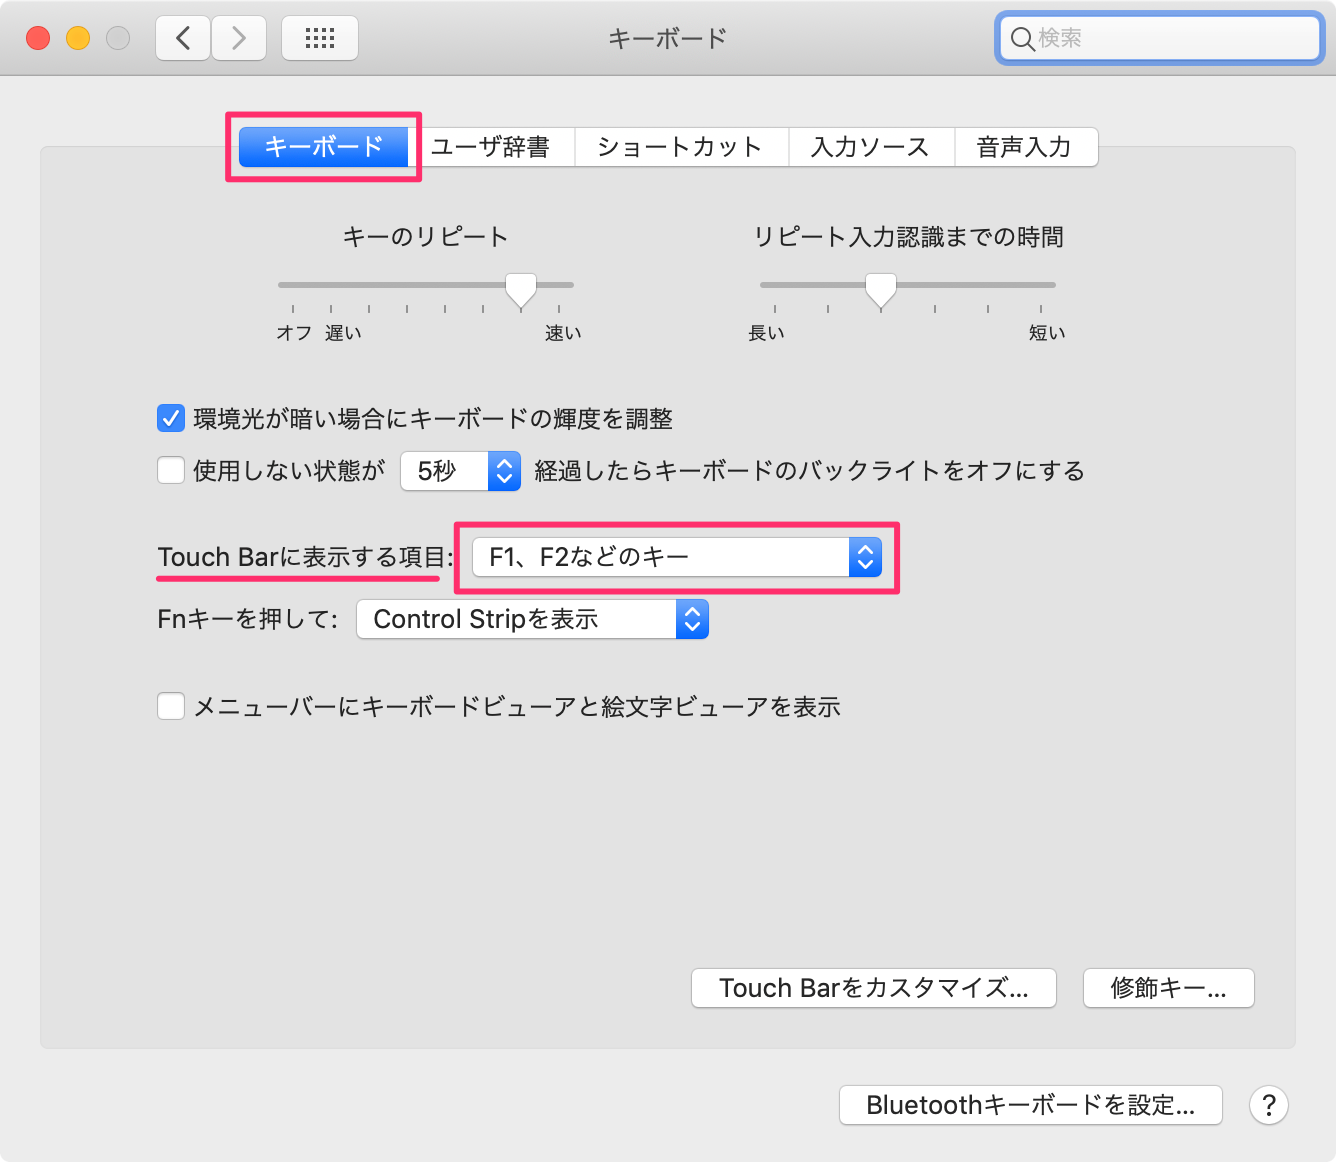Screen dimensions: 1336x1162
Task: Click Bluetoothキーボードを設定… button
Action: pyautogui.click(x=1031, y=1105)
